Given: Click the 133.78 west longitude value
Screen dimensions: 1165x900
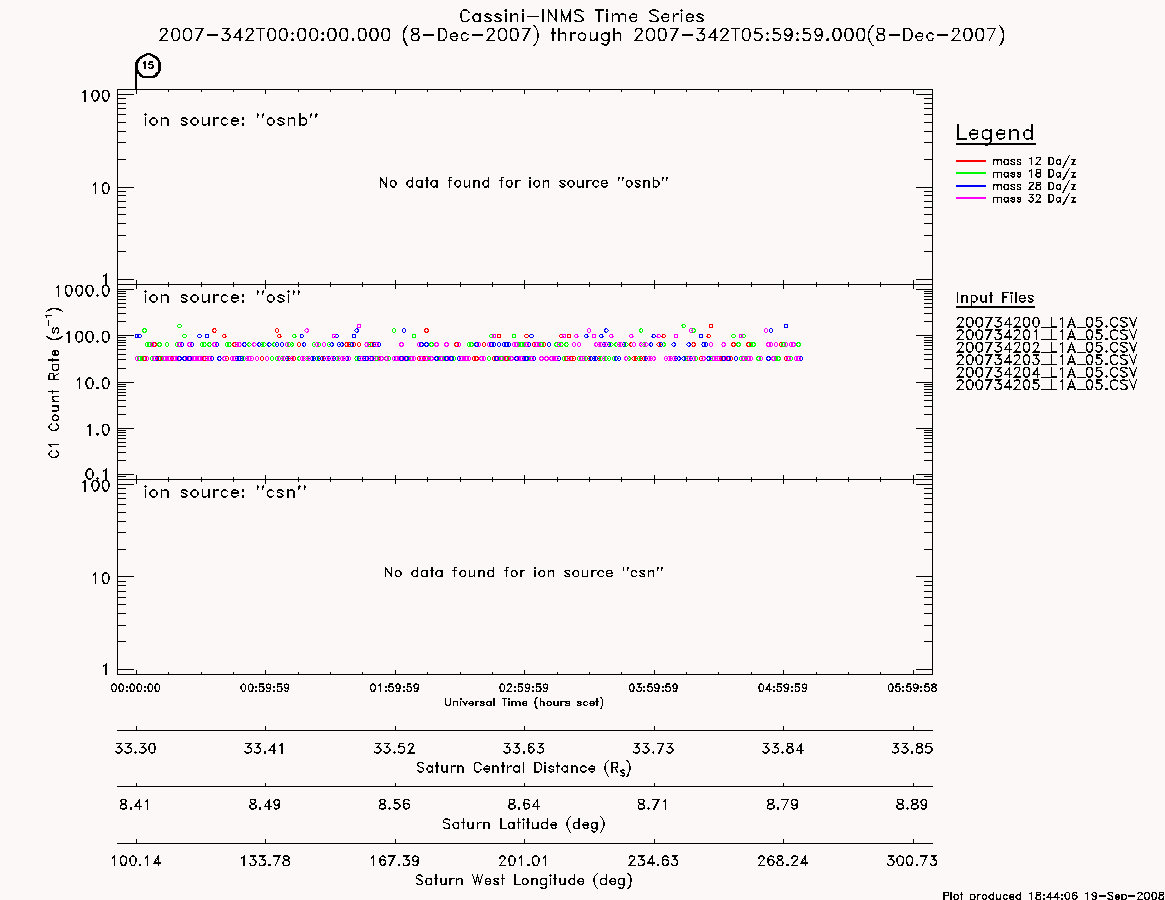Looking at the screenshot, I should point(265,861).
